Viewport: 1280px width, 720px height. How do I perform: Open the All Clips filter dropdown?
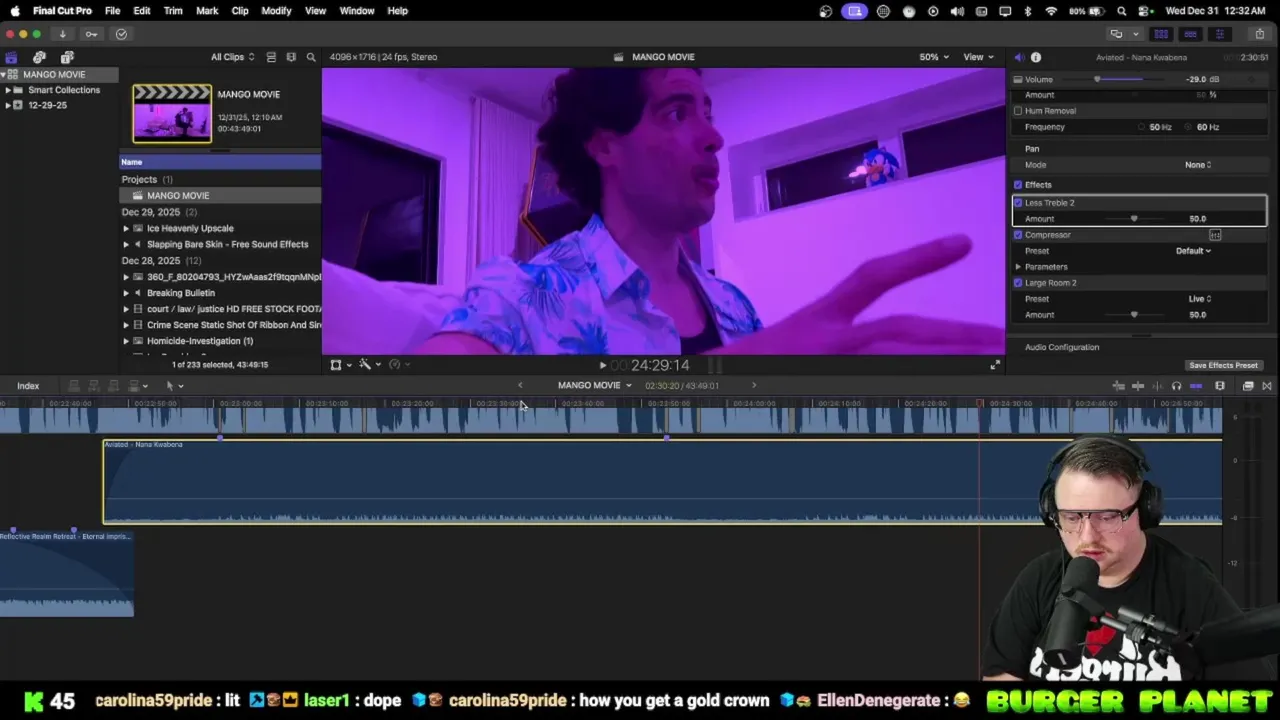[232, 57]
